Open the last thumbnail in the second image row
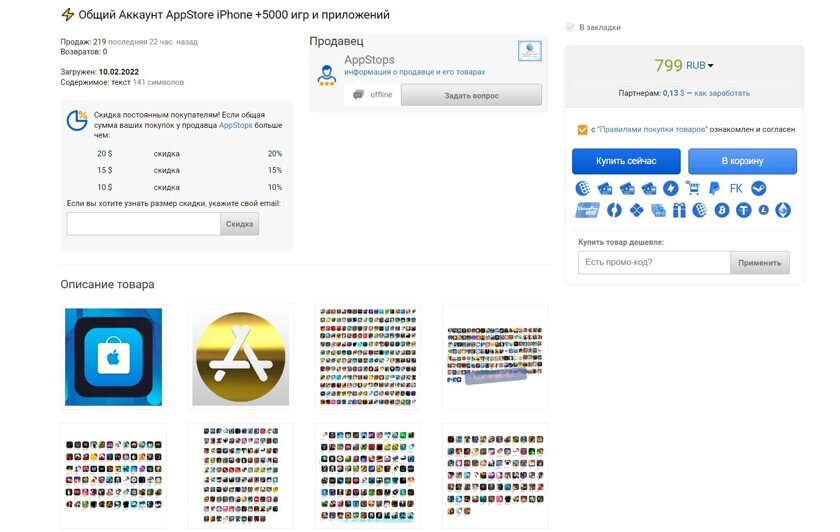Screen dimensions: 840x532 [x=495, y=476]
